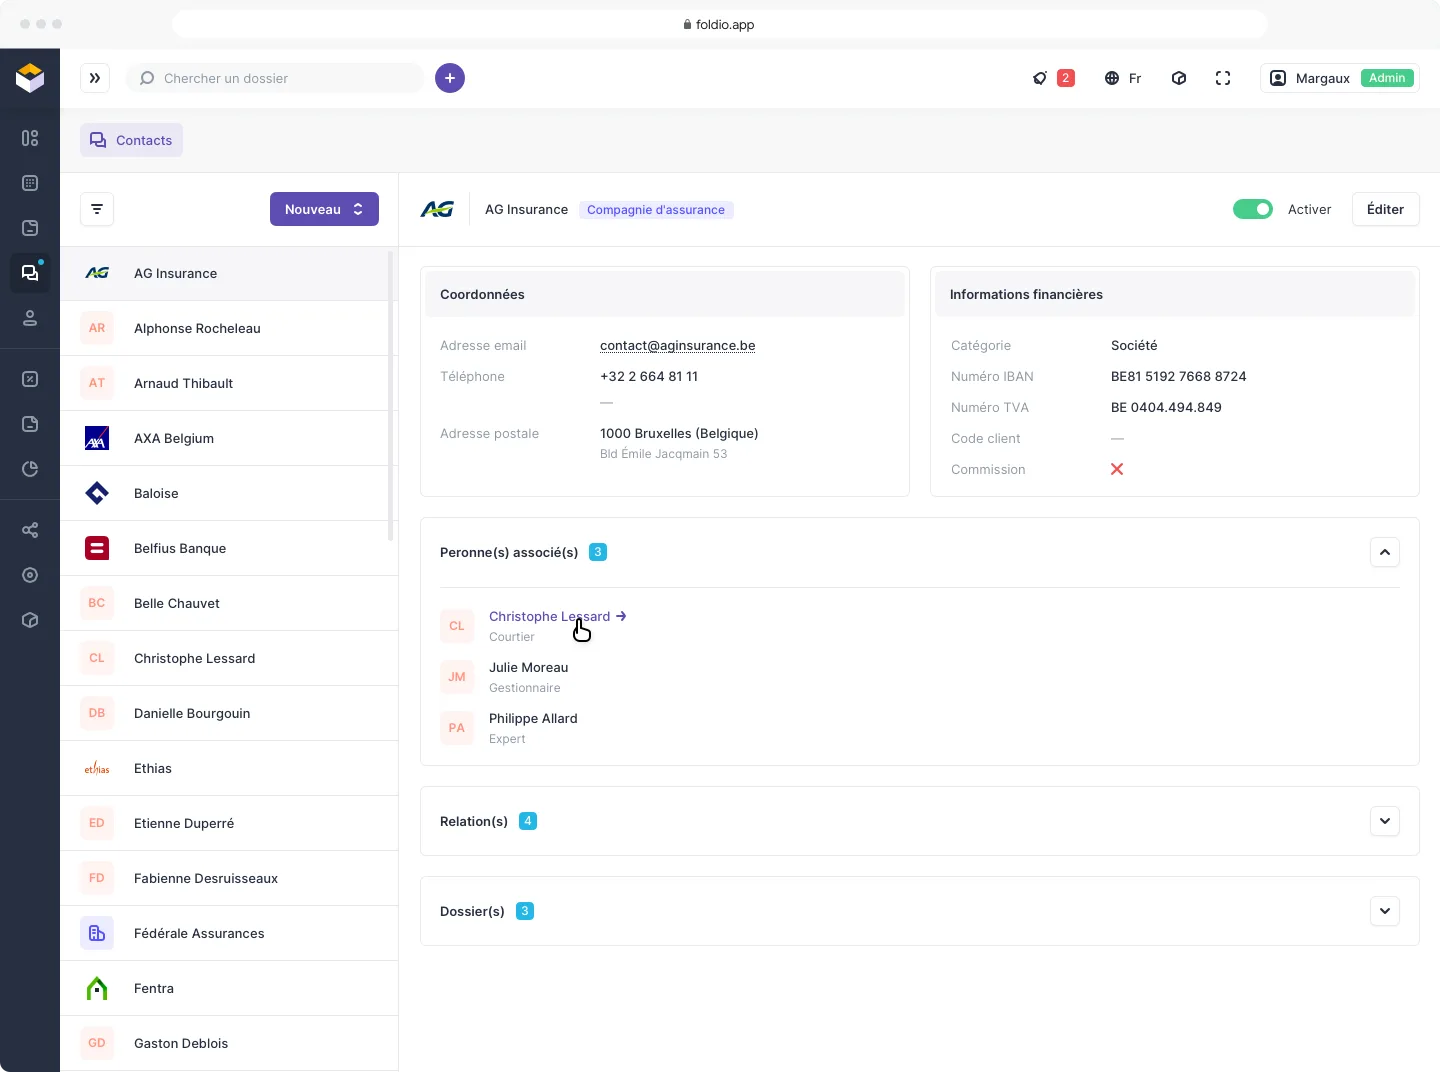Click the red X Commission indicator
The image size is (1440, 1072).
point(1117,469)
